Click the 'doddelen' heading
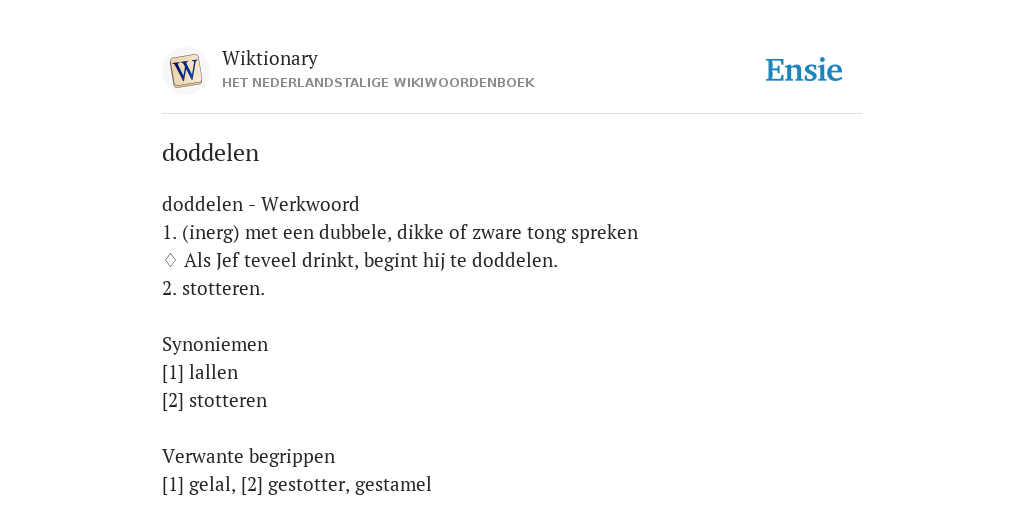This screenshot has width=1024, height=512. [x=210, y=153]
